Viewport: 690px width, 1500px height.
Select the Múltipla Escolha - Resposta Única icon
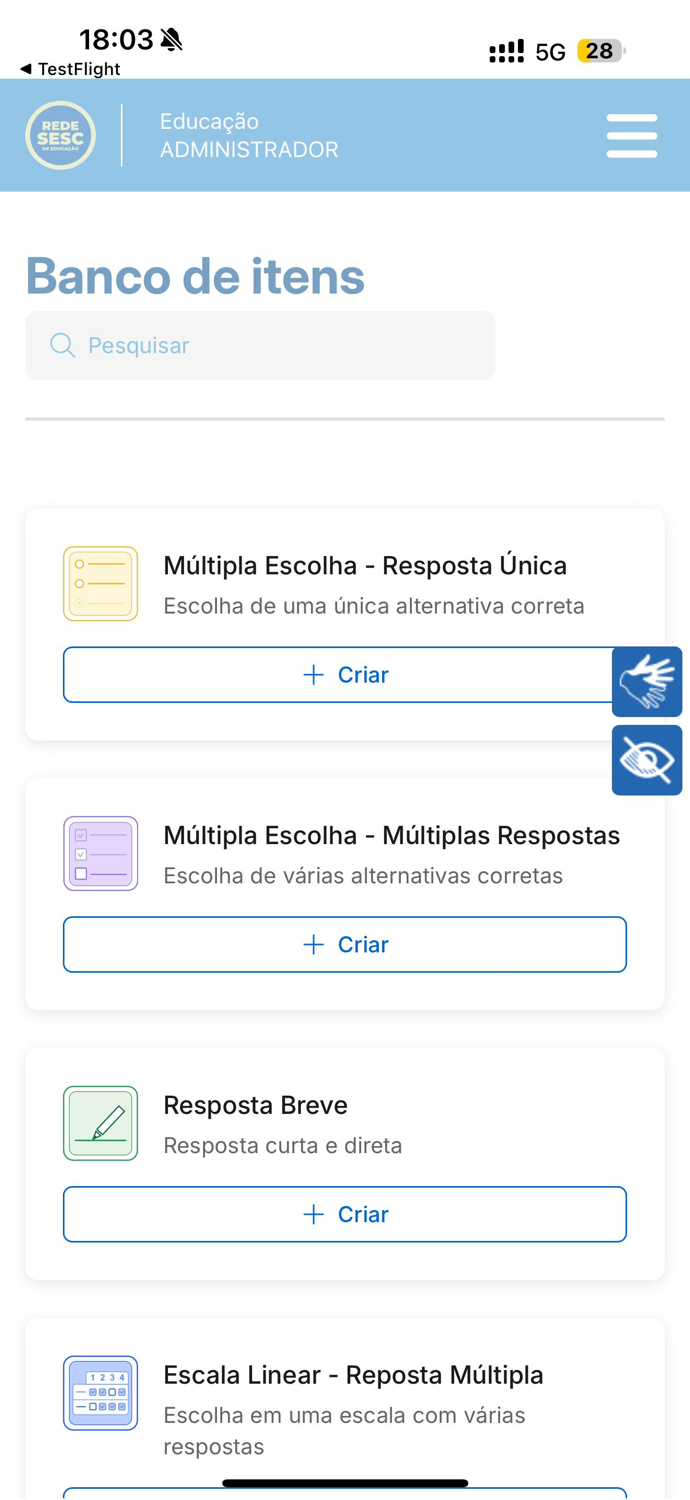100,582
